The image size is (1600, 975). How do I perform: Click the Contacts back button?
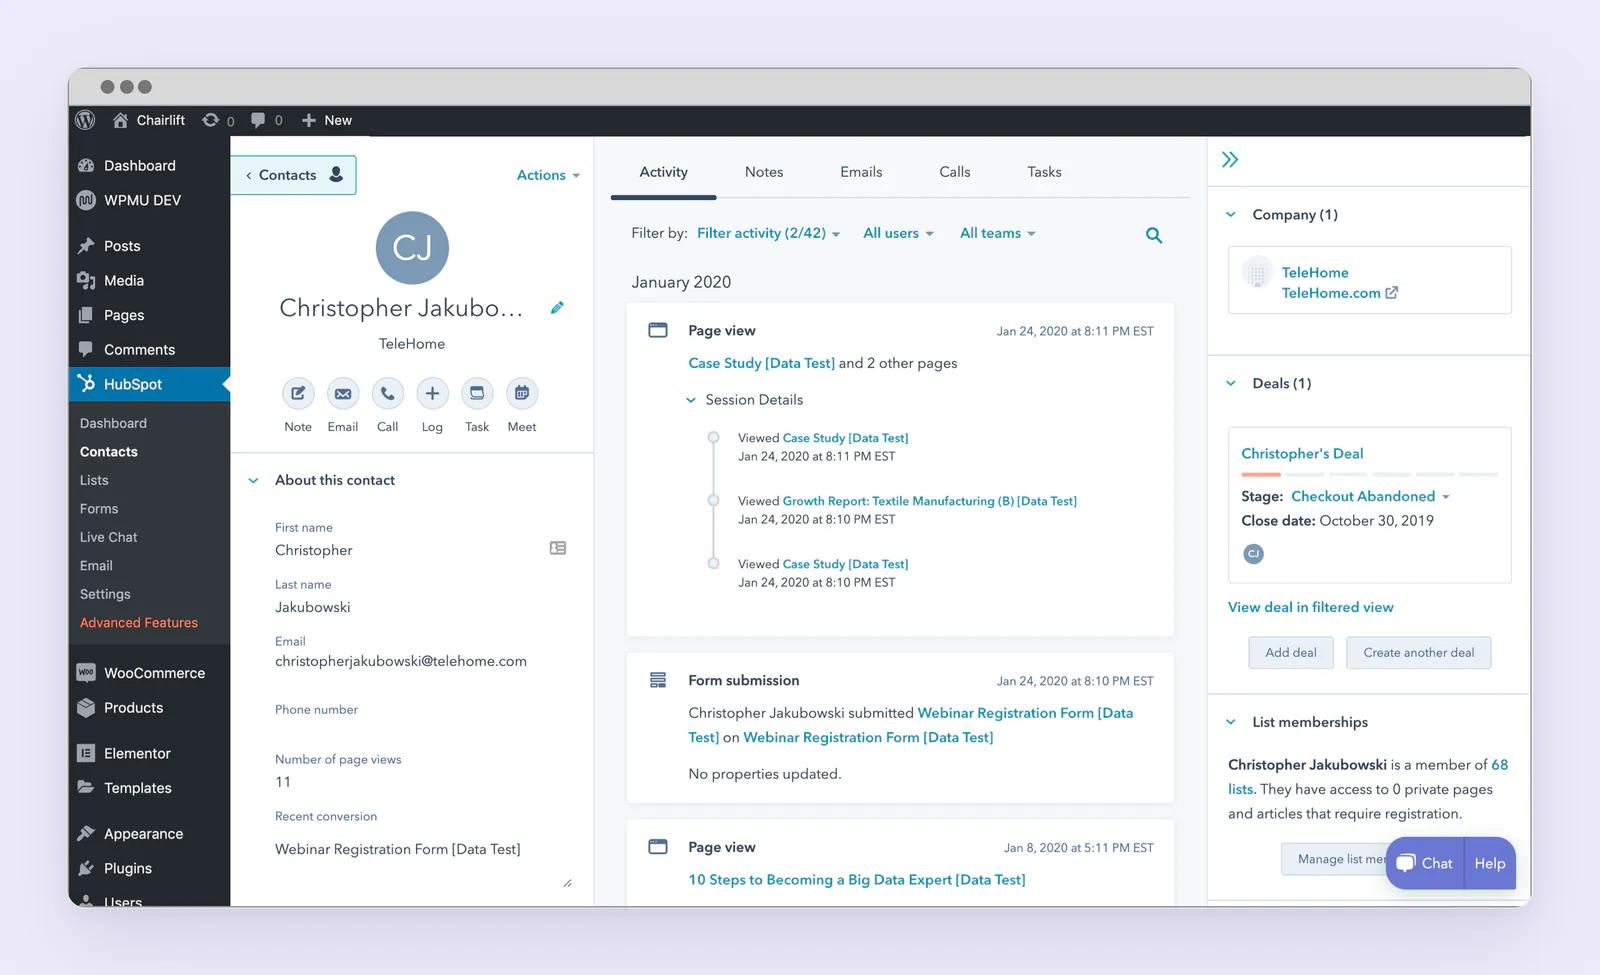(x=294, y=175)
